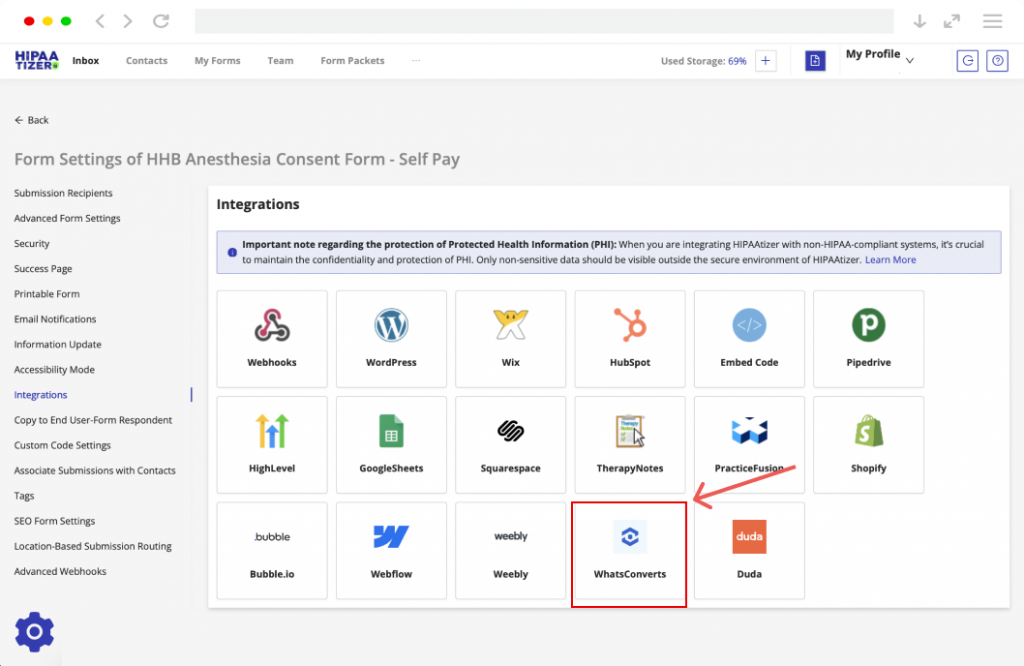Click the blue settings gear icon
Image resolution: width=1024 pixels, height=666 pixels.
point(35,632)
